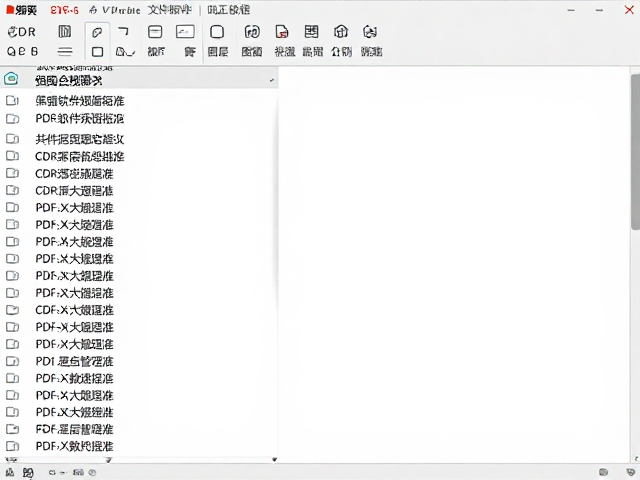This screenshot has height=480, width=640.
Task: Click the small circle icon in status bar
Action: coord(92,473)
